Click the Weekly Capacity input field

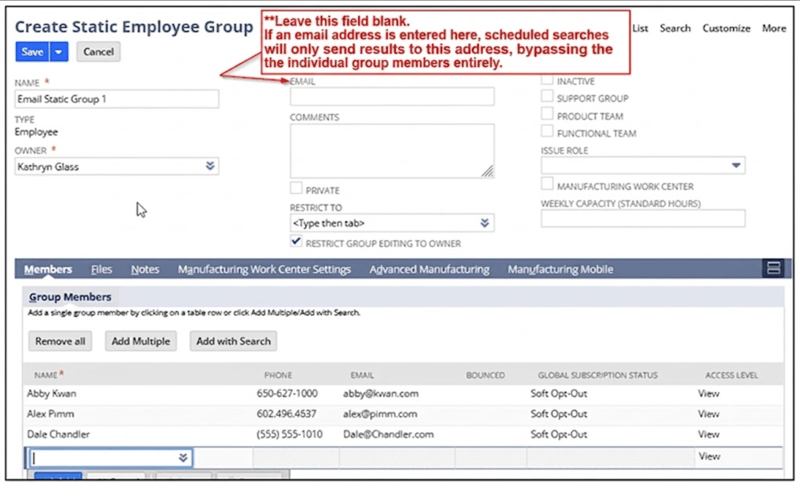coord(643,218)
